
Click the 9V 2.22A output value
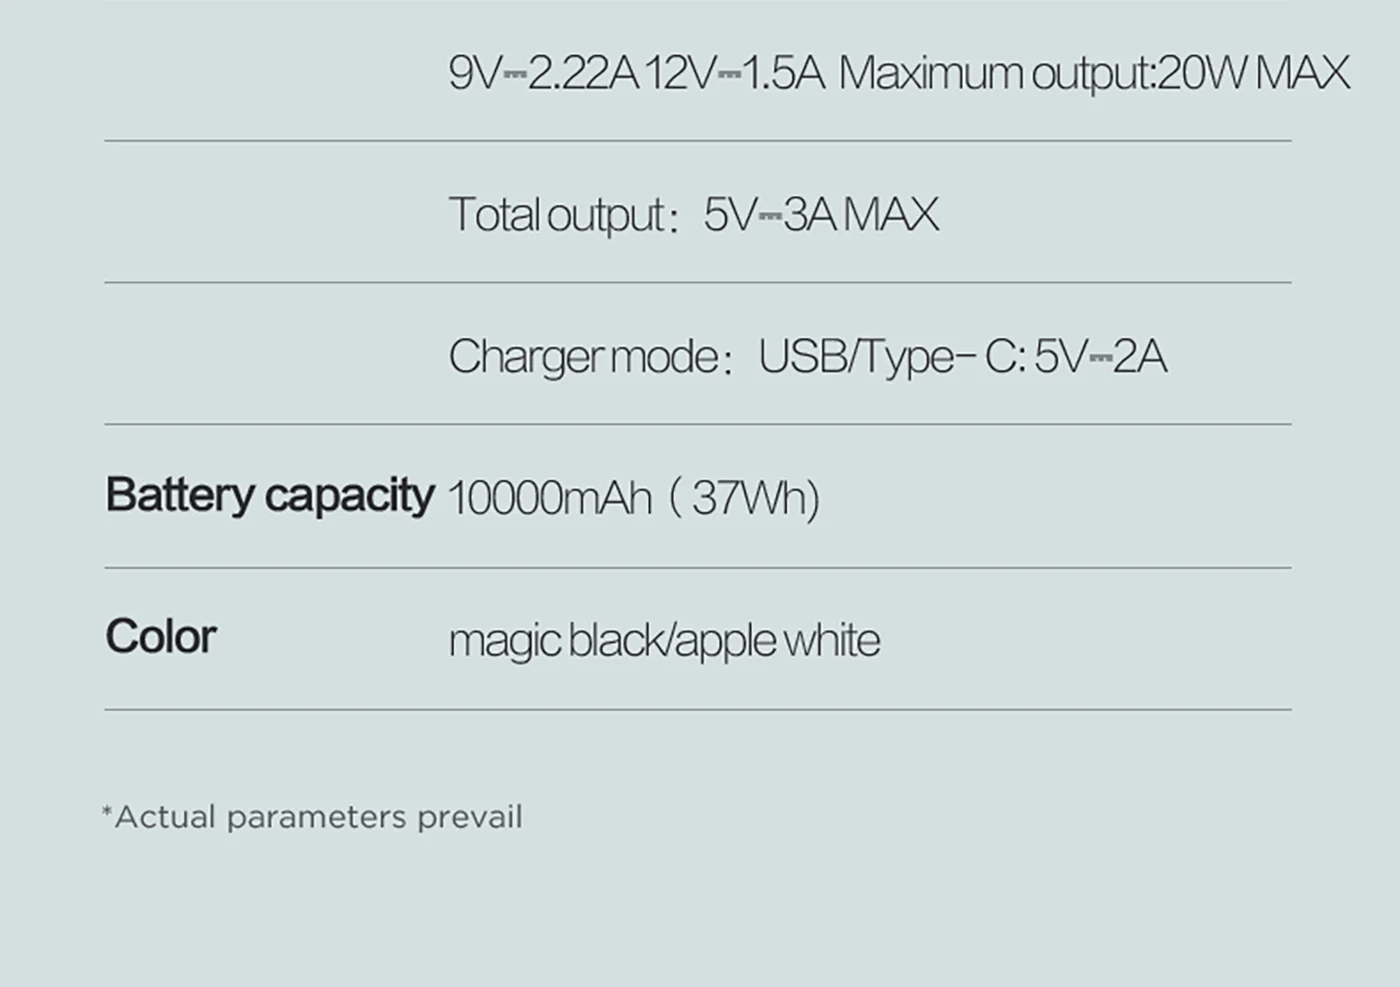pyautogui.click(x=543, y=74)
